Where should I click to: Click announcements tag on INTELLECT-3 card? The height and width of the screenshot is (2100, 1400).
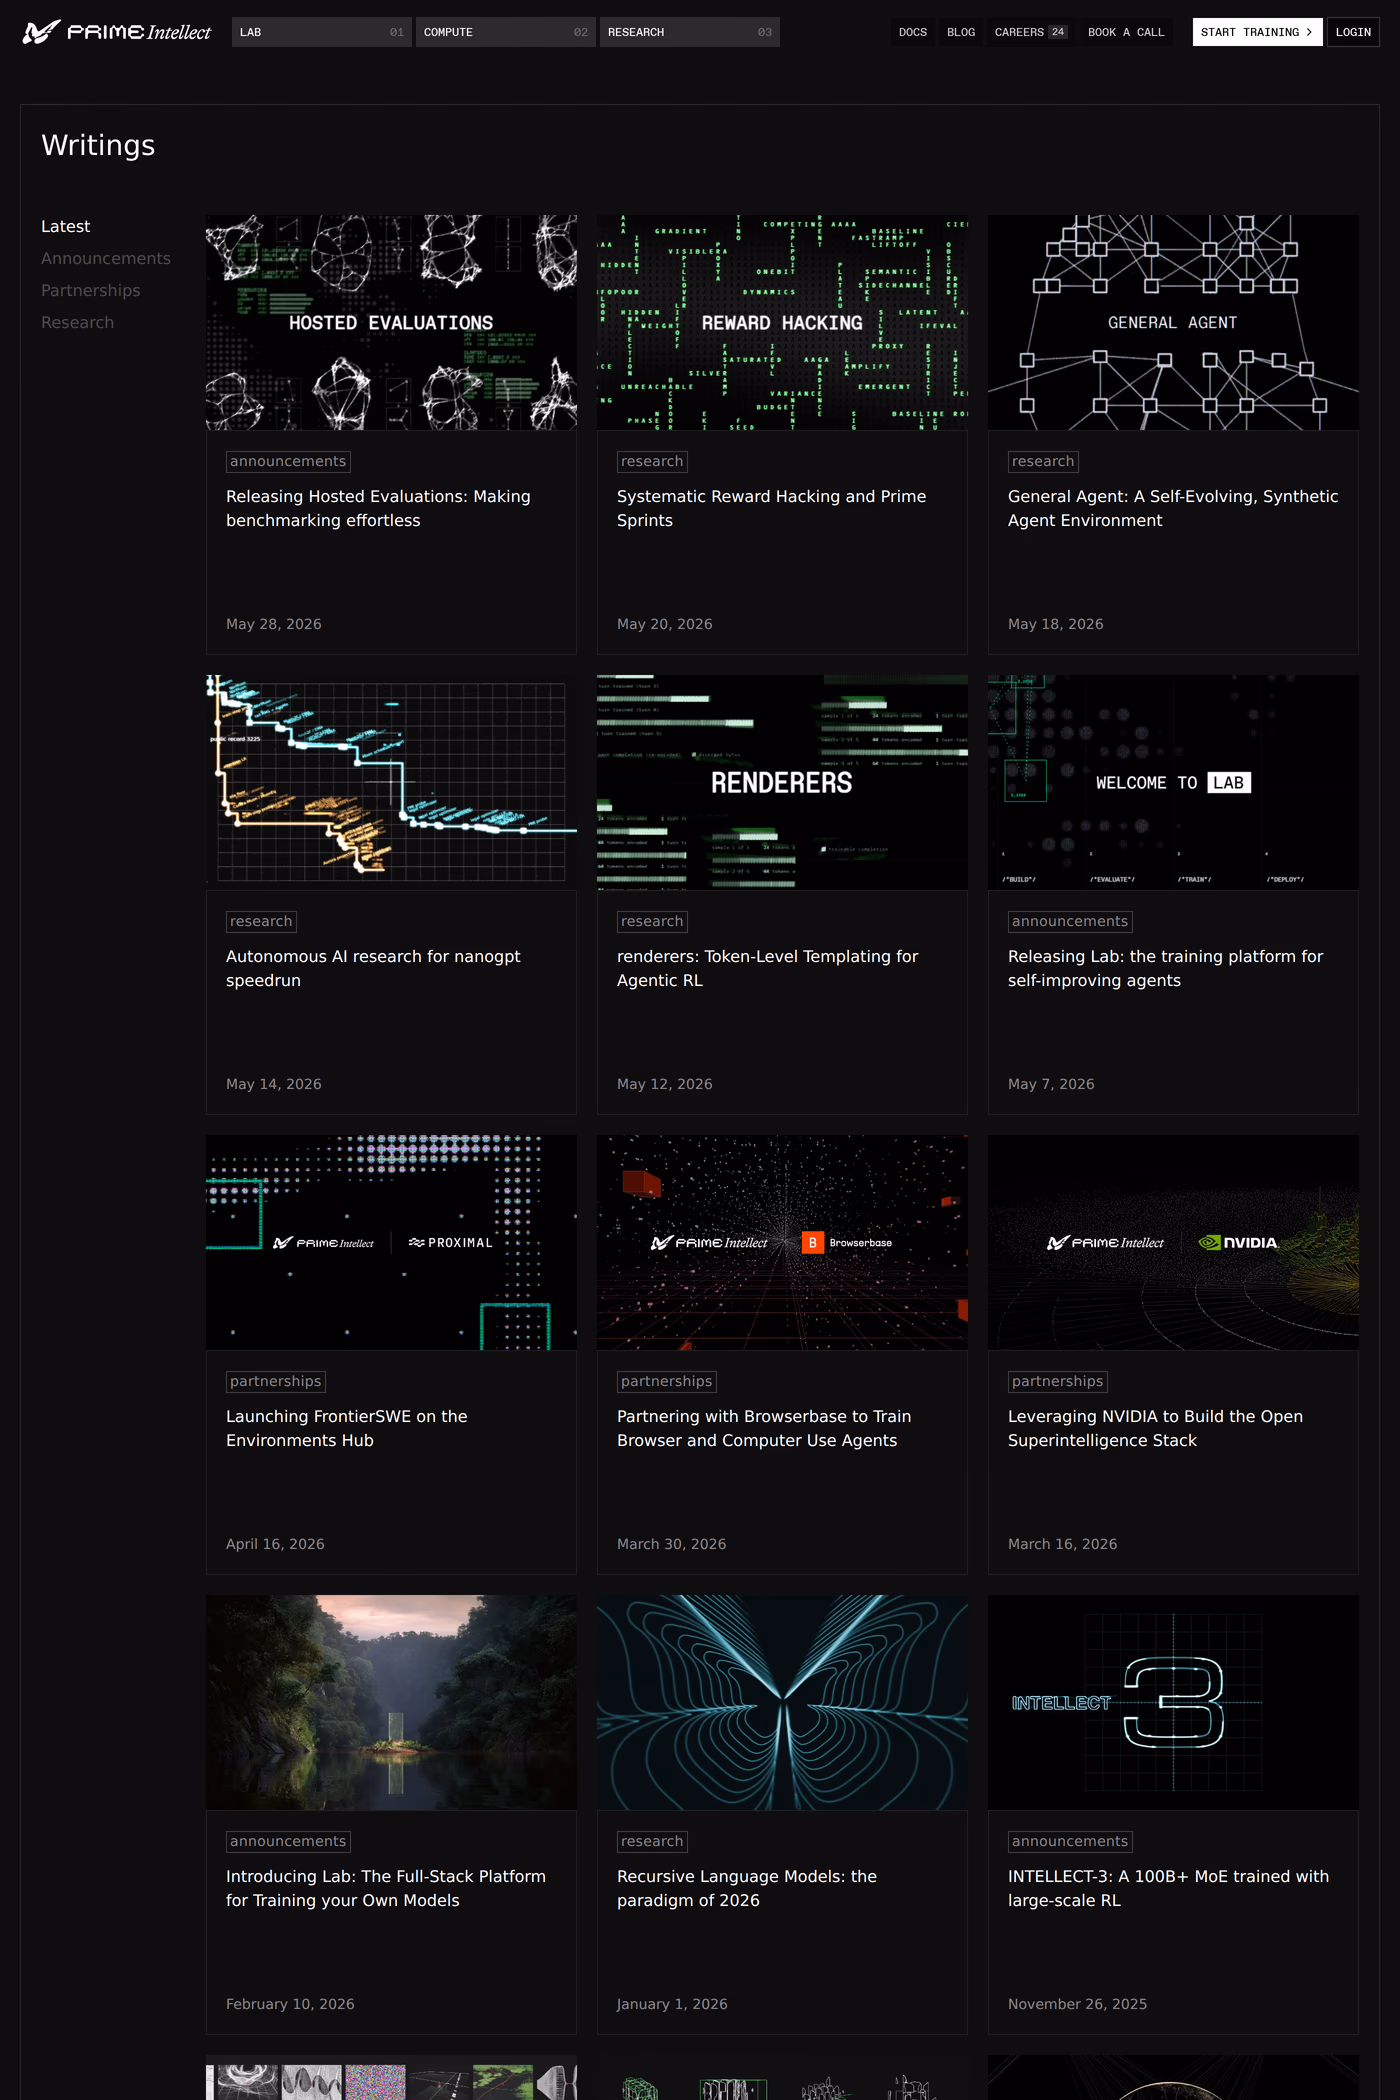click(1070, 1841)
